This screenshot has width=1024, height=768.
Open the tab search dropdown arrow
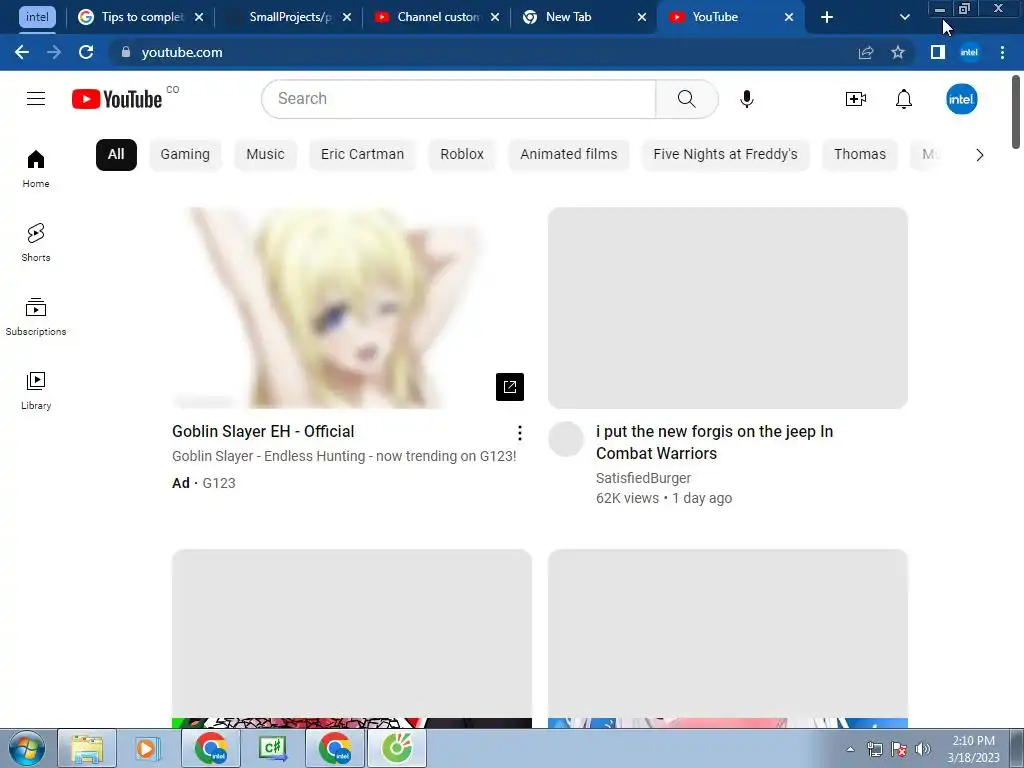pyautogui.click(x=904, y=17)
